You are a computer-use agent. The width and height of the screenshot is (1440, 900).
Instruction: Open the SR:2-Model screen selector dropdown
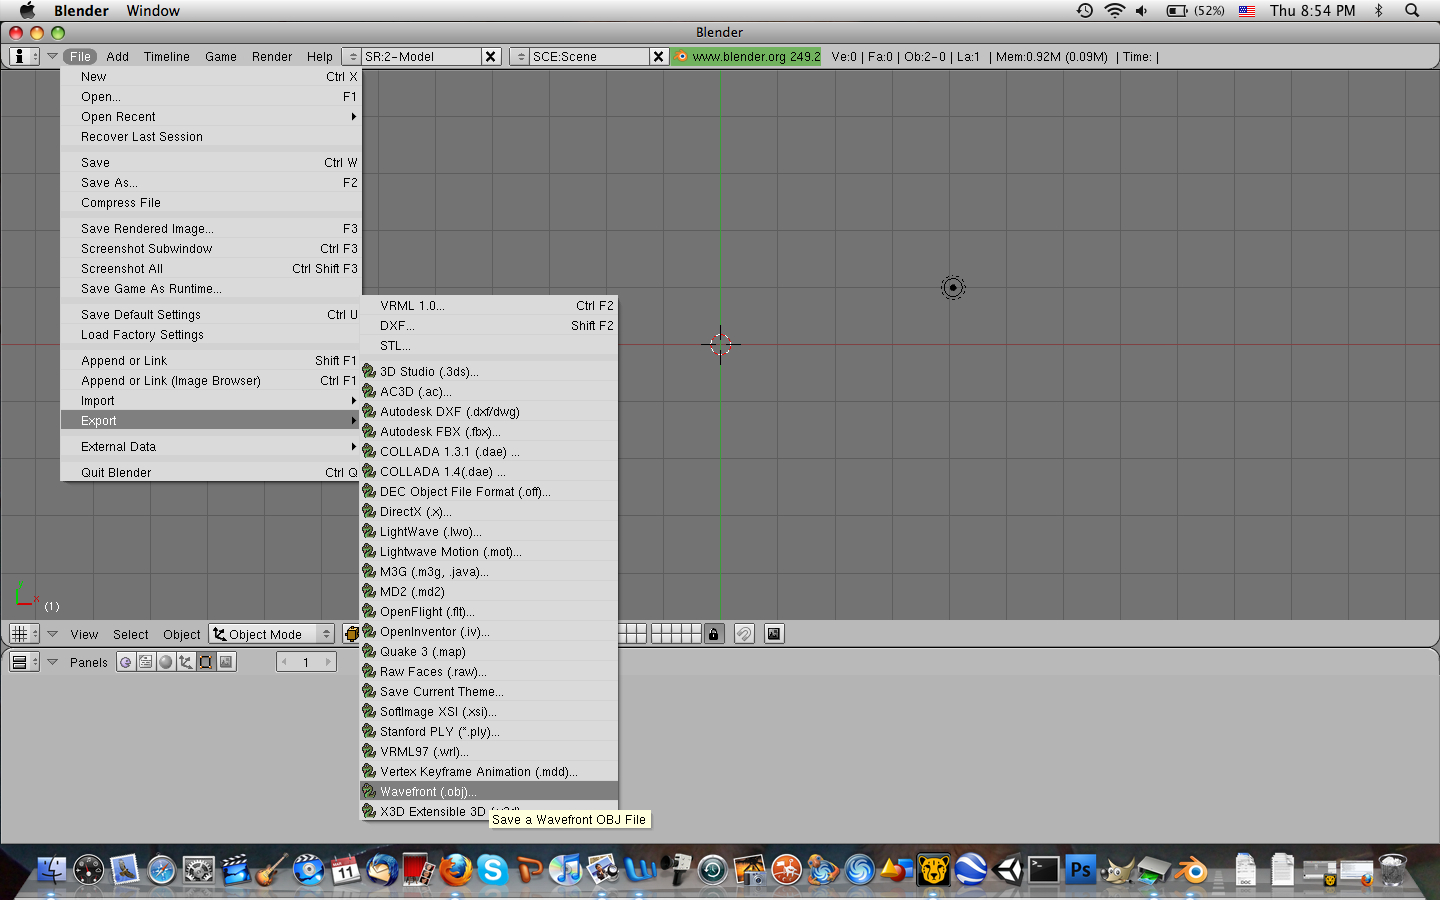click(x=351, y=57)
